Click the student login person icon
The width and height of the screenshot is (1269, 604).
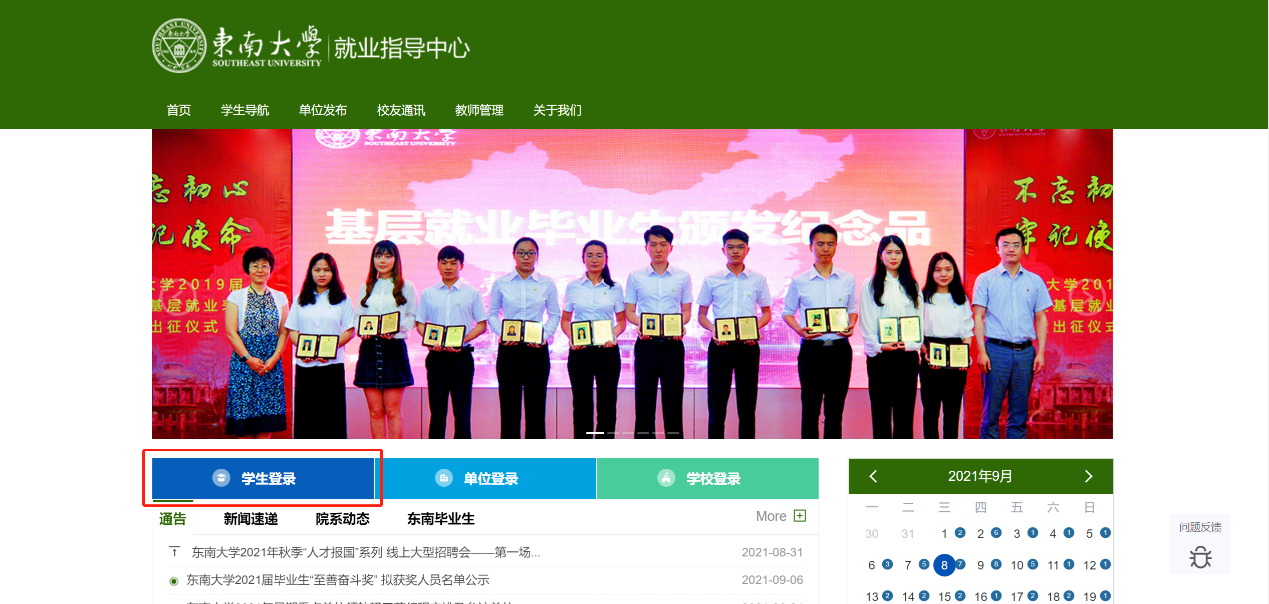click(x=220, y=478)
